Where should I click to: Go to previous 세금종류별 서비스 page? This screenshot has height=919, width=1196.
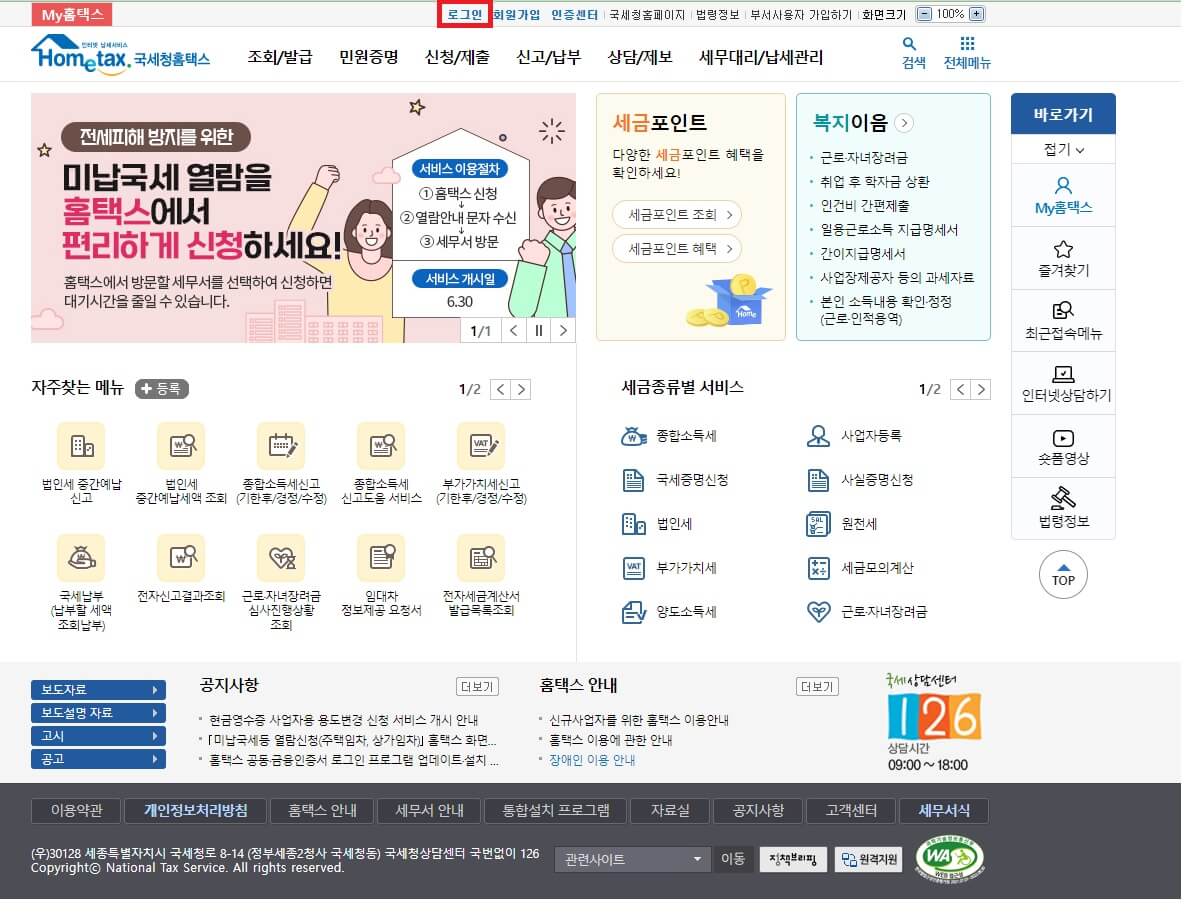[x=960, y=390]
